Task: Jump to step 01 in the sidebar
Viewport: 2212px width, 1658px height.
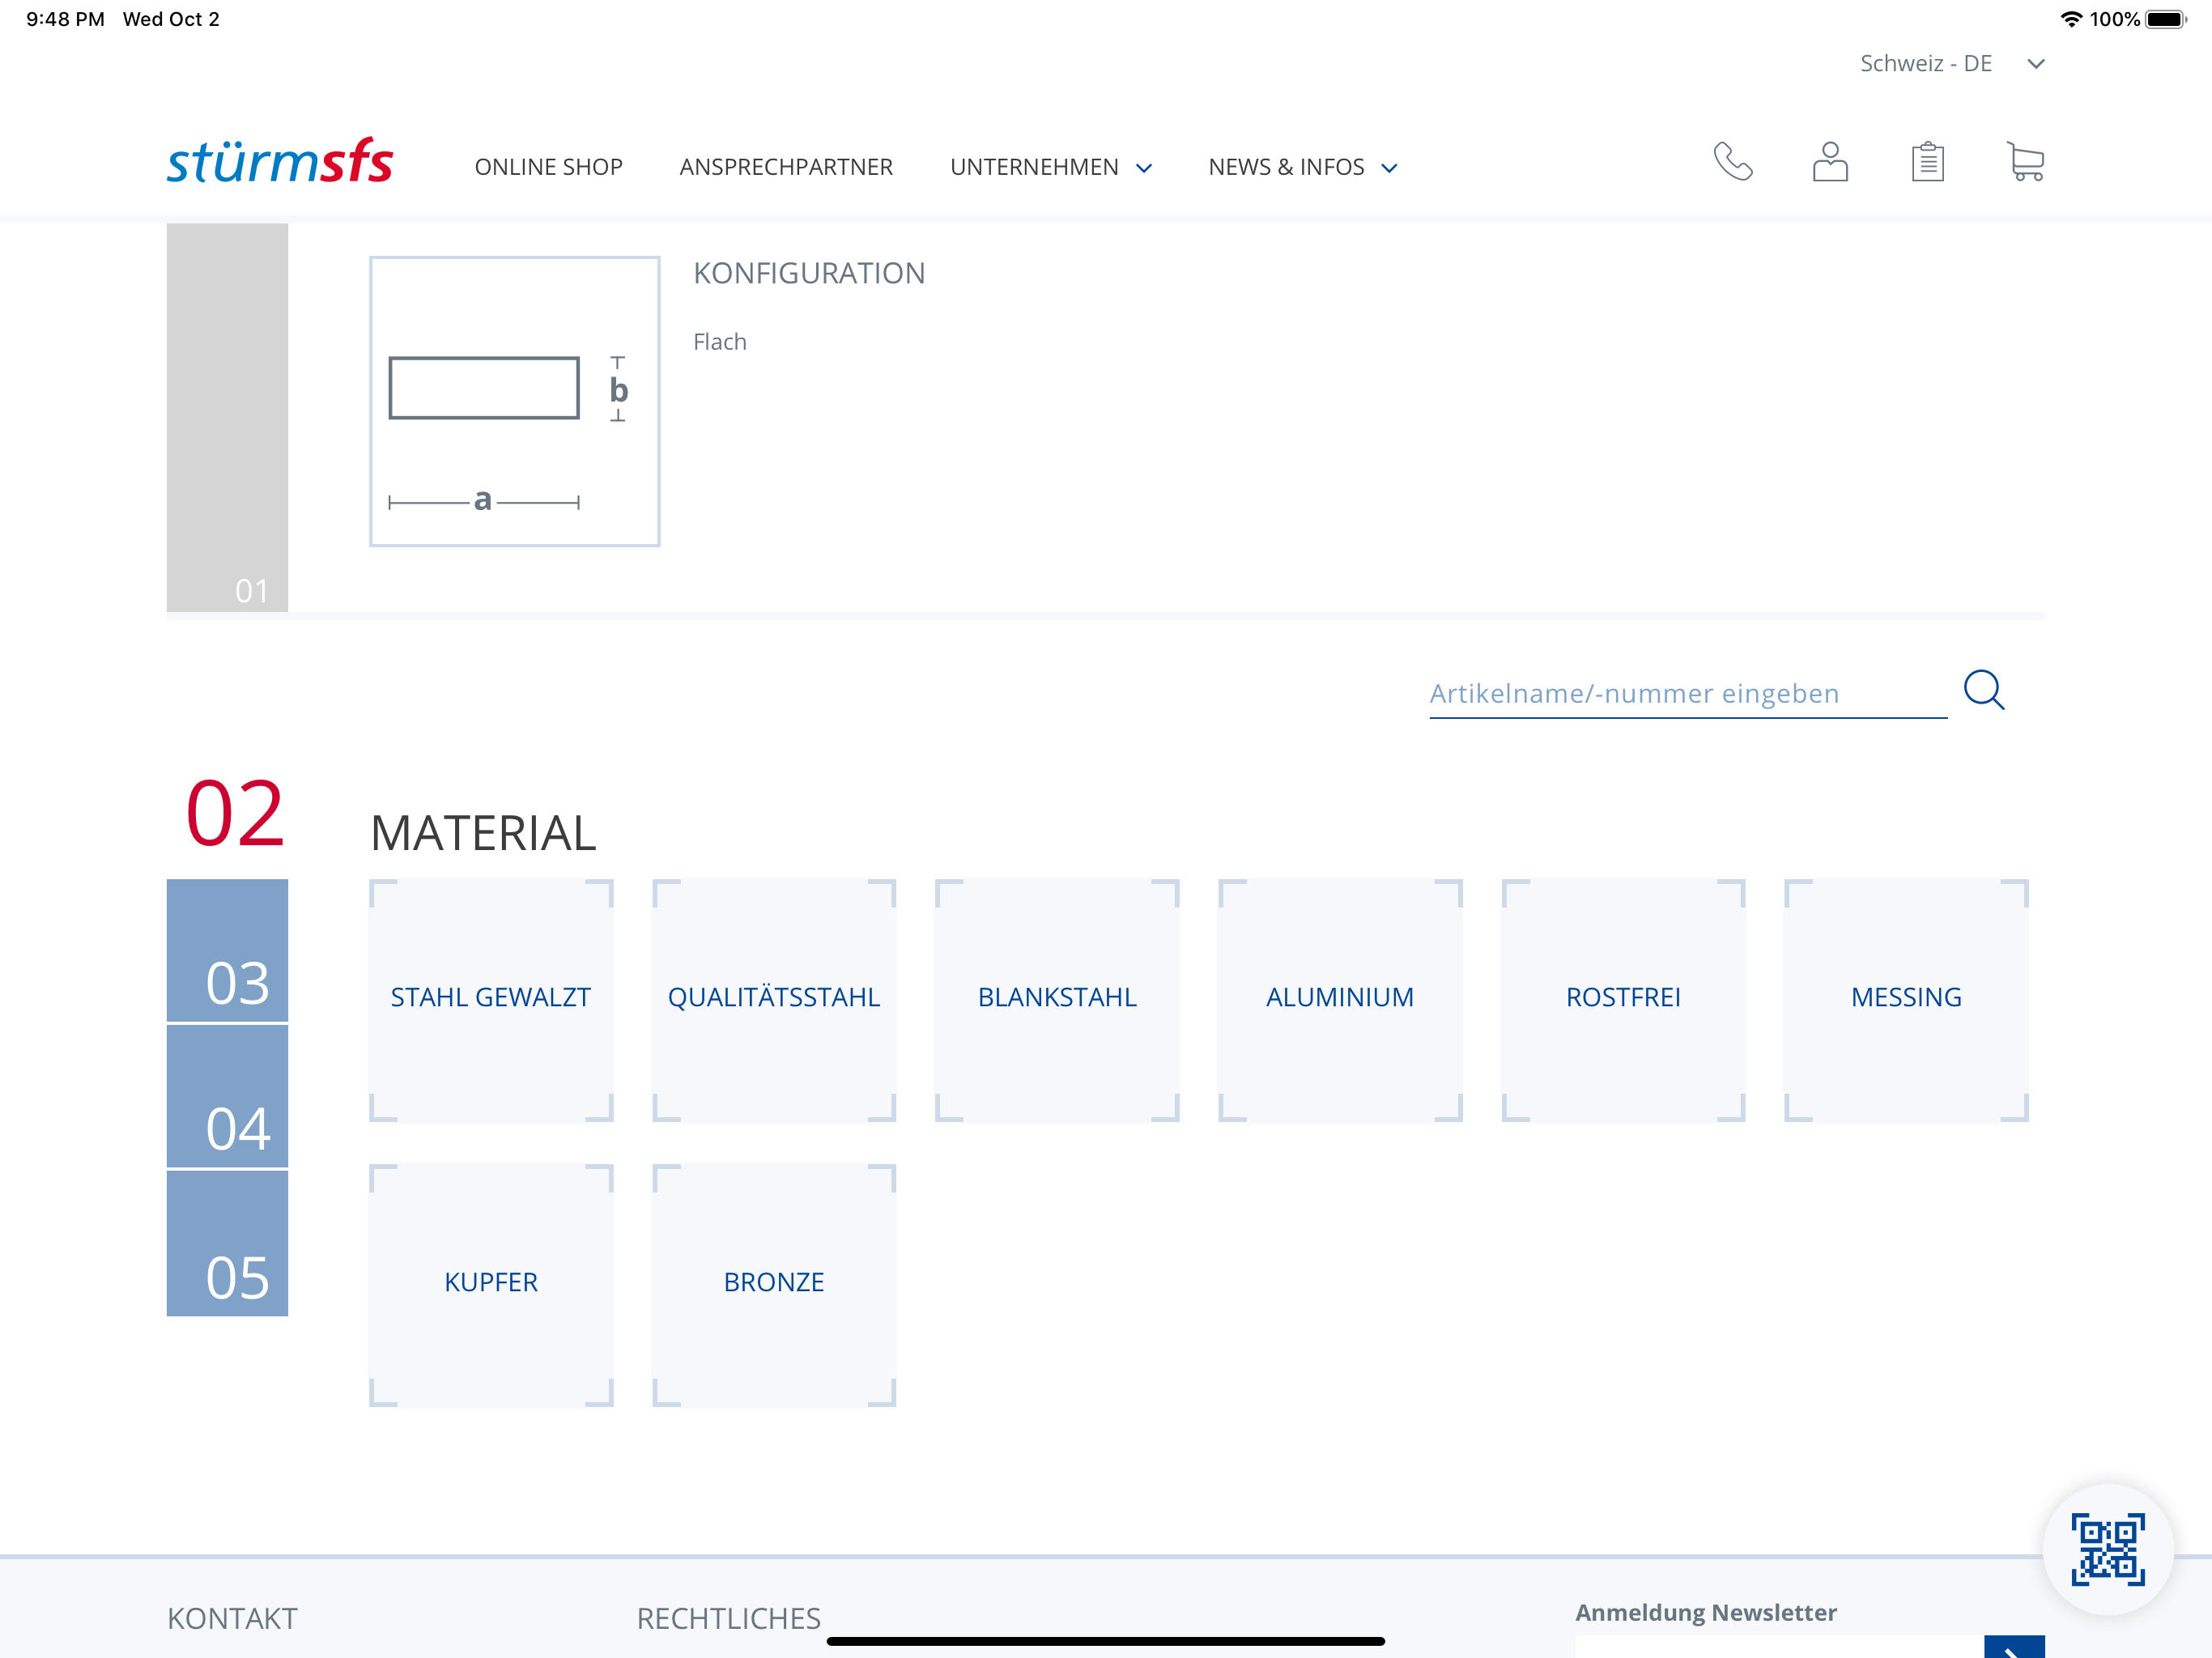Action: pos(227,417)
